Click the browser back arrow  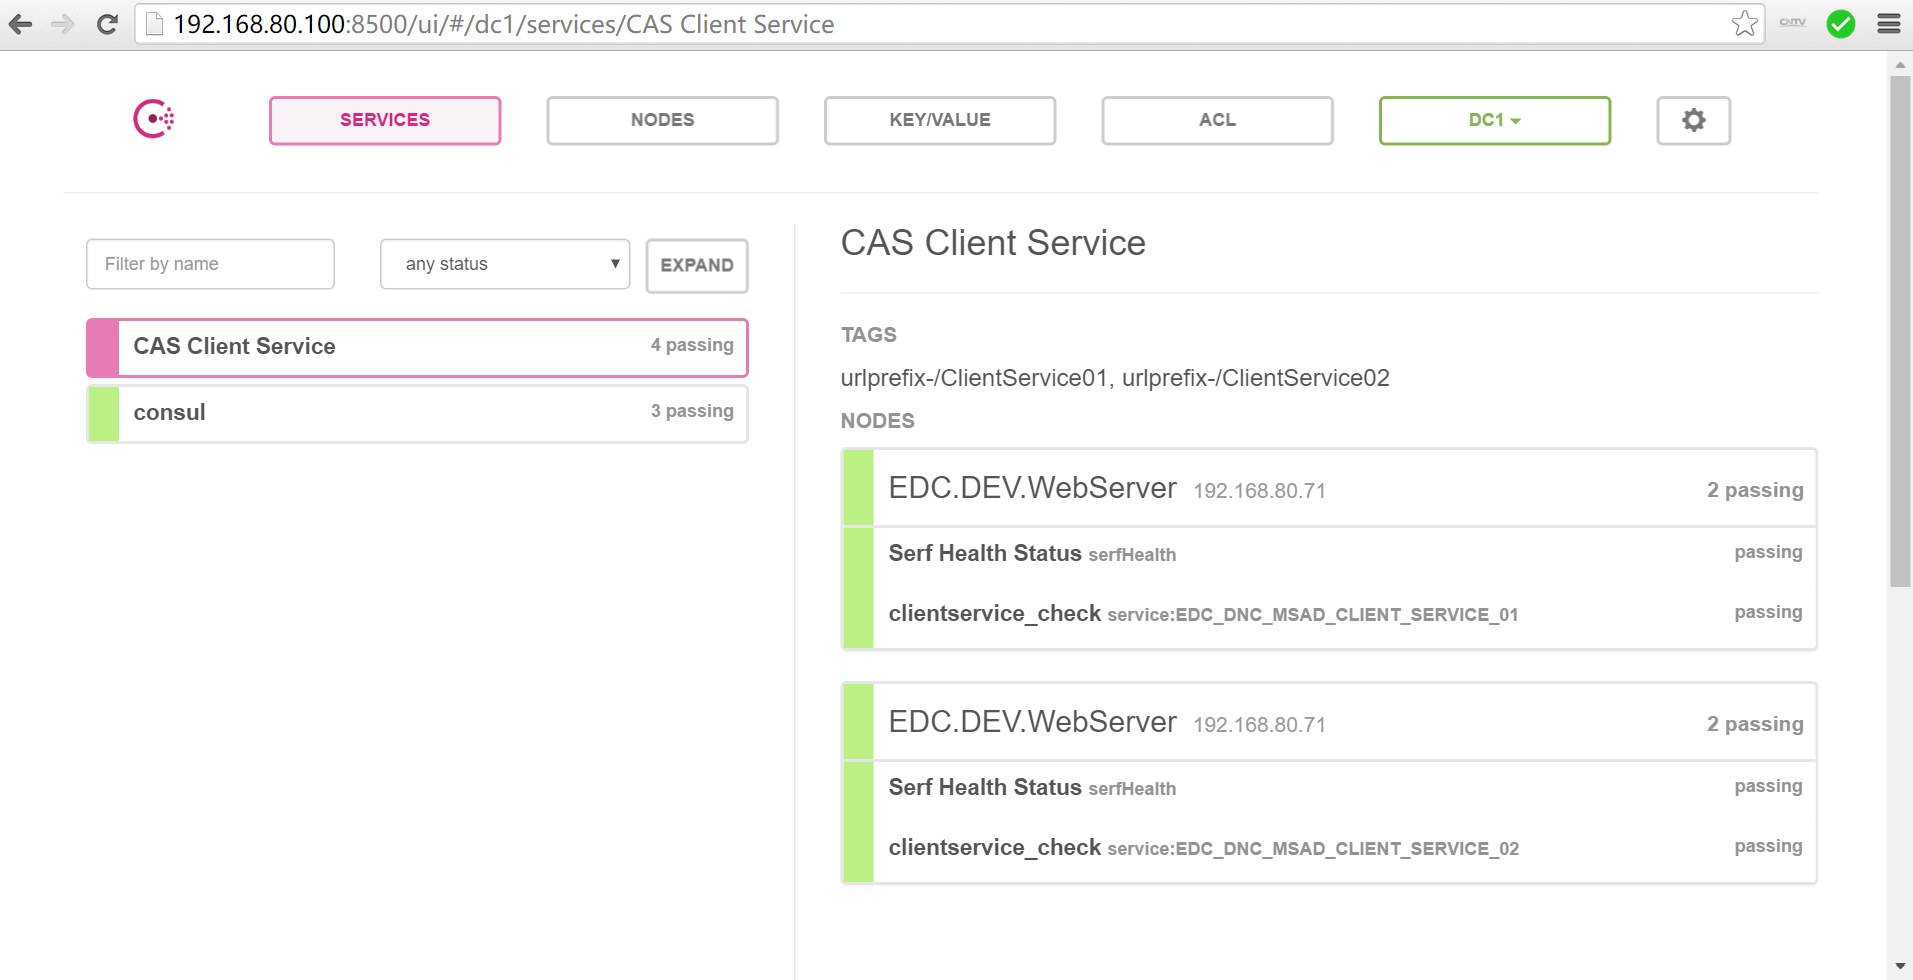21,24
